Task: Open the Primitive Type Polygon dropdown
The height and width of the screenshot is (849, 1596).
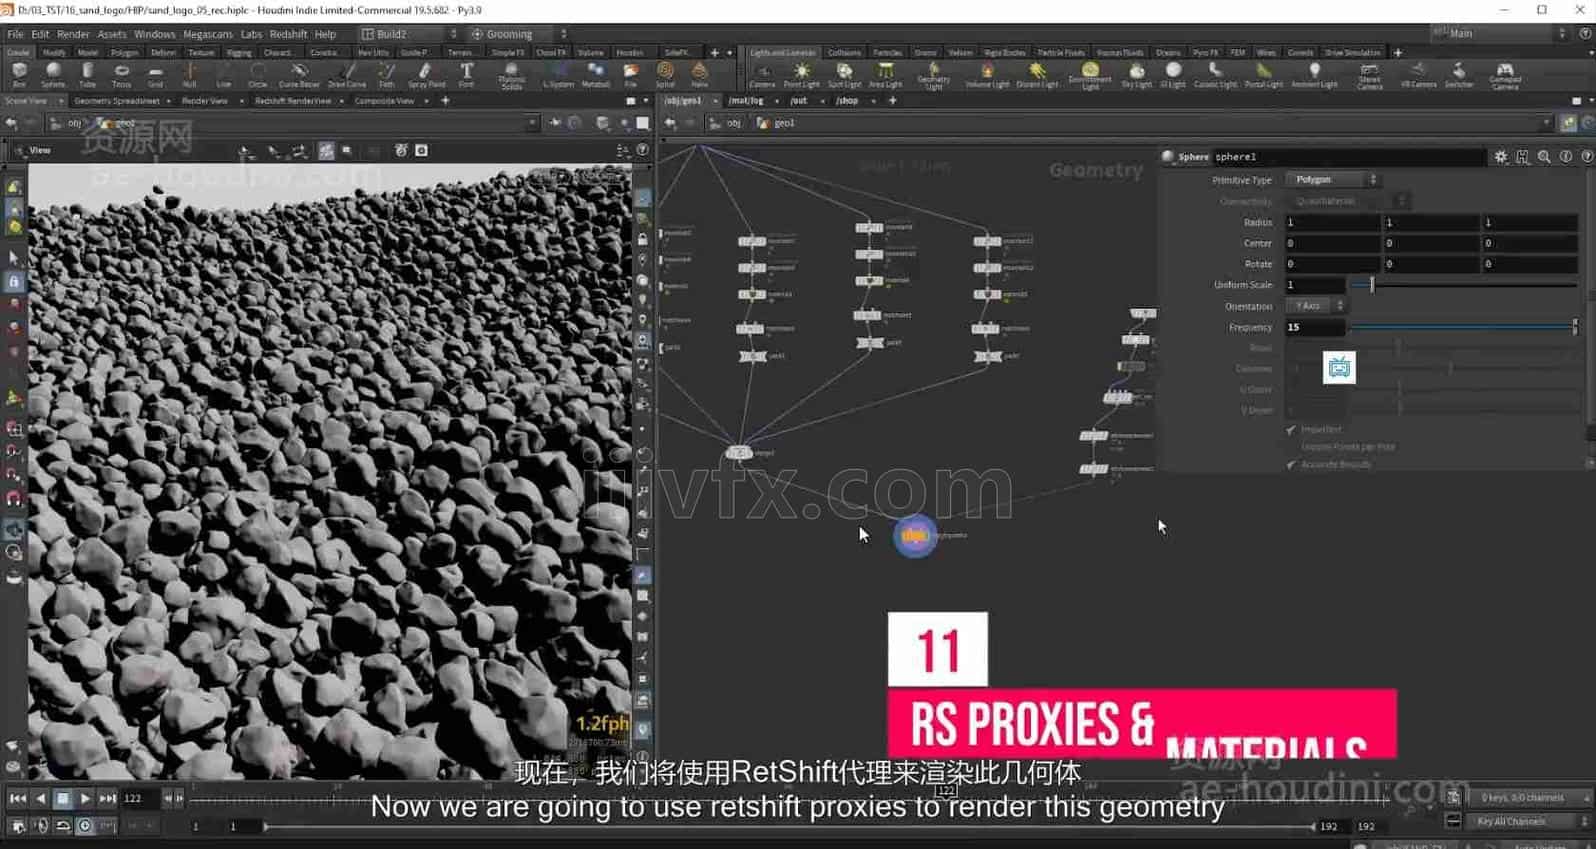Action: [x=1332, y=180]
